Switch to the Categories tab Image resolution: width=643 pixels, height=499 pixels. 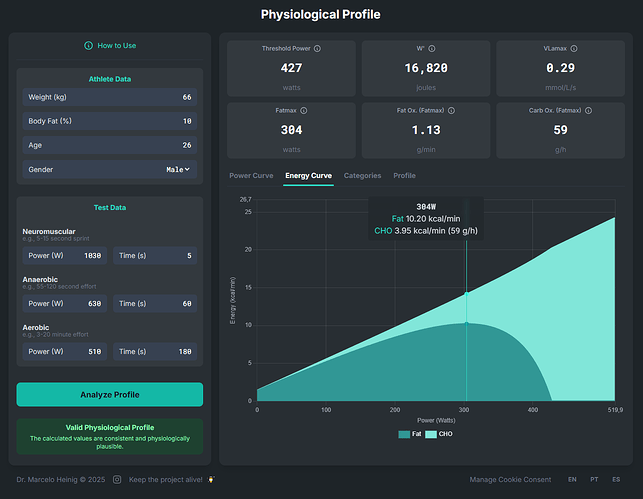pos(362,175)
